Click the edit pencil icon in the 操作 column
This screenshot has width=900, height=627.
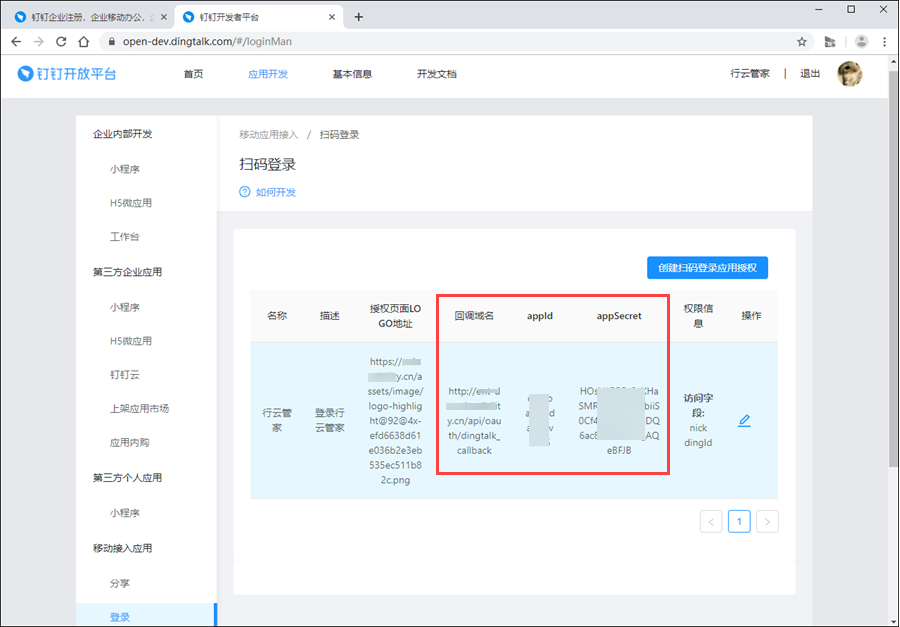[744, 421]
